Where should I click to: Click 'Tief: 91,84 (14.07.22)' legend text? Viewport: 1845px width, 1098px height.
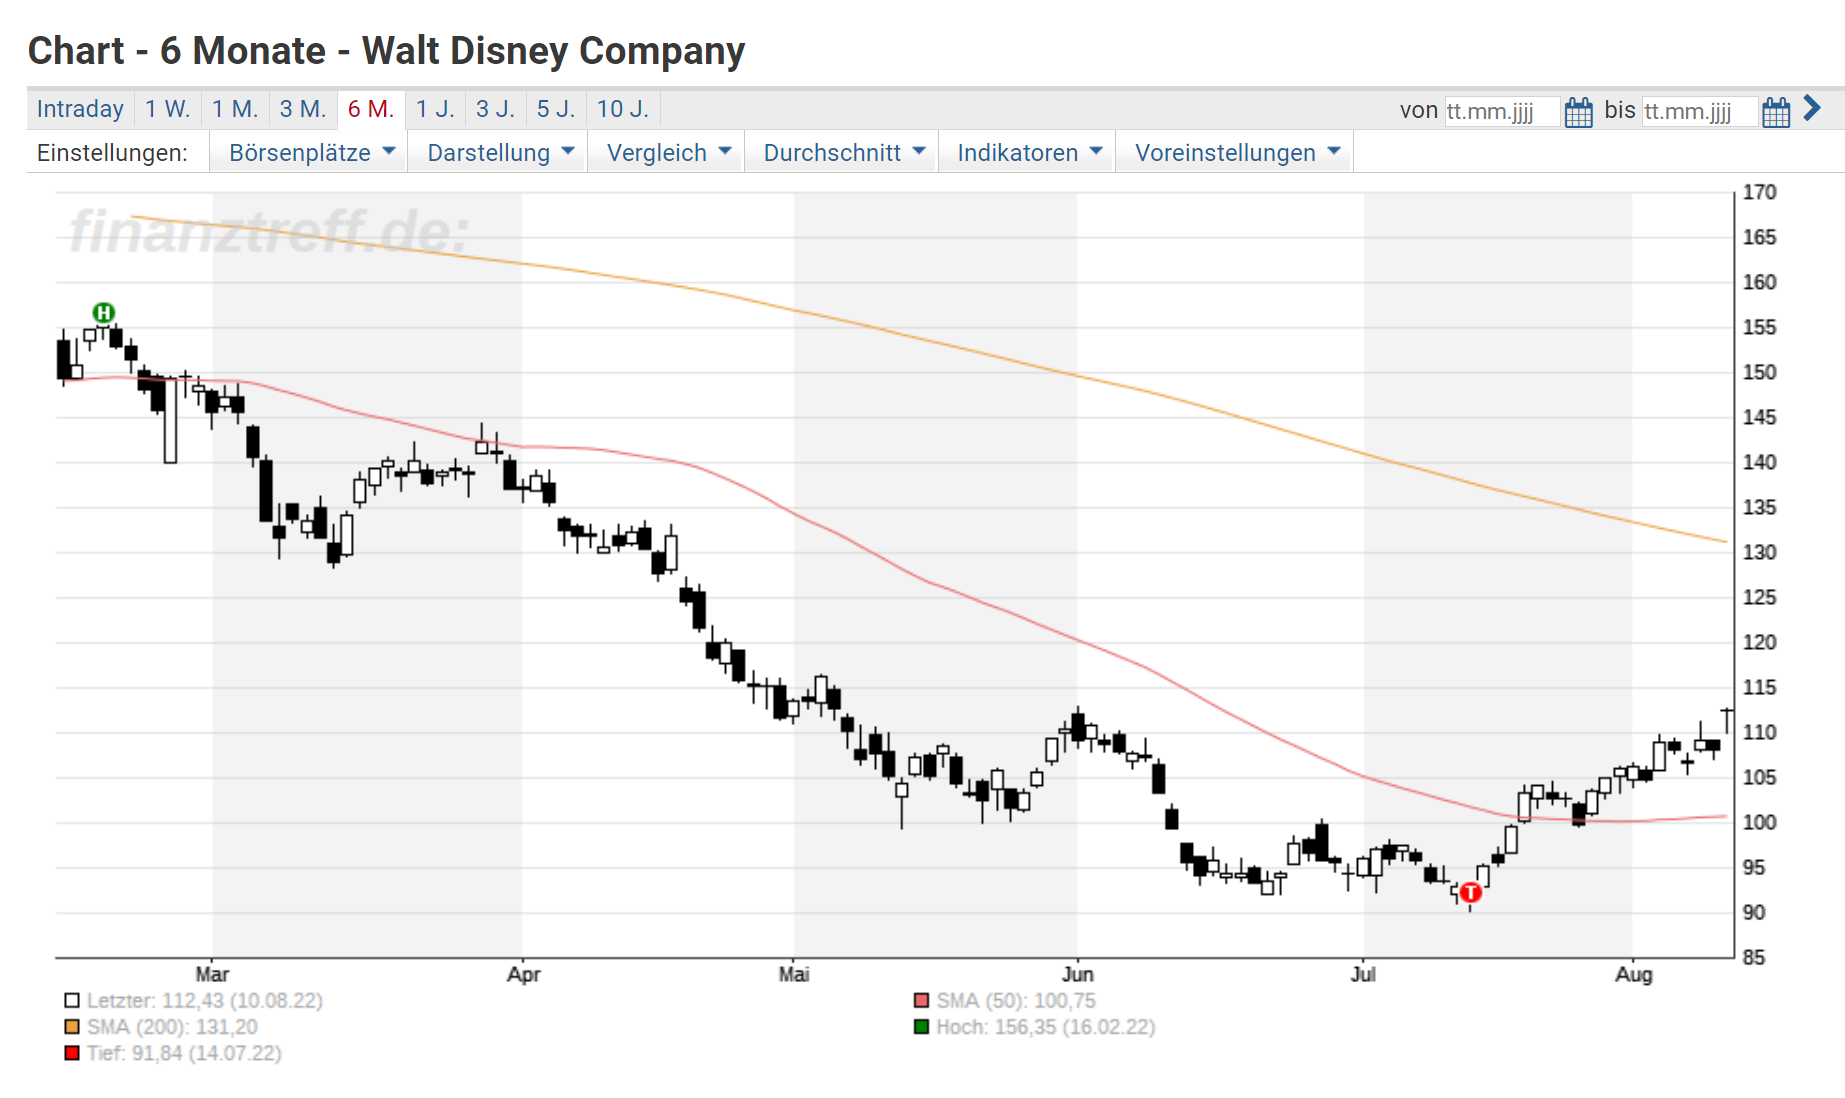(184, 1053)
